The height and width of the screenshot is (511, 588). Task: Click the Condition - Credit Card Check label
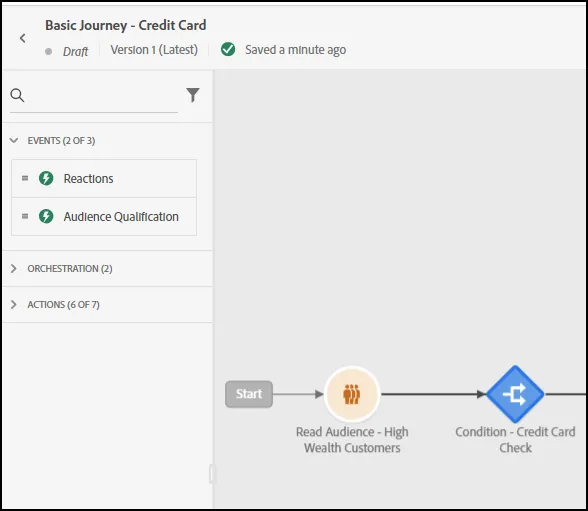tap(515, 440)
